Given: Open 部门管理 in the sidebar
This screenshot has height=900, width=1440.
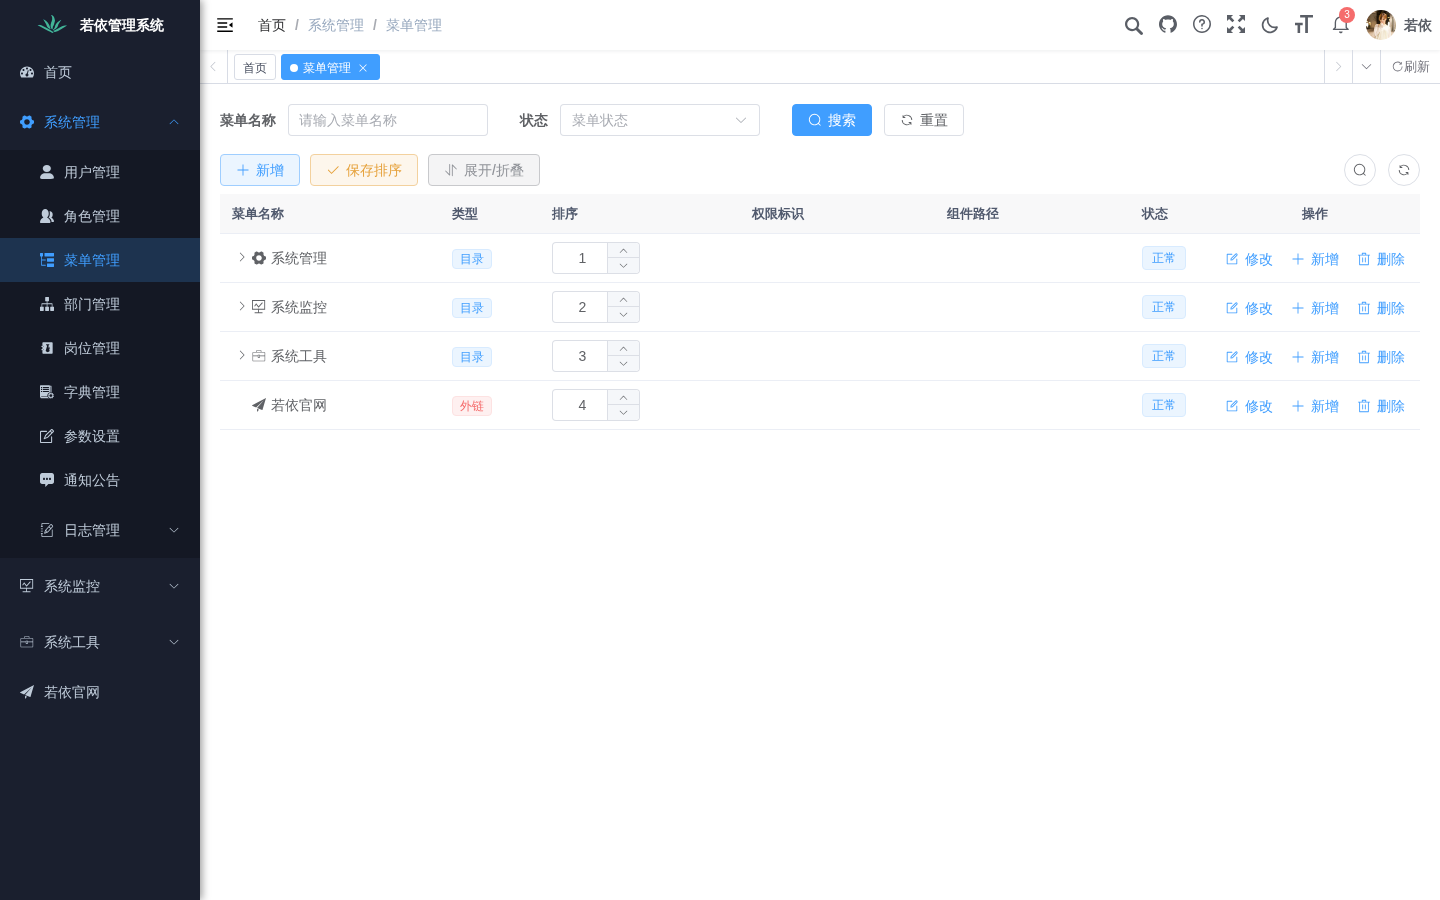Looking at the screenshot, I should coord(100,304).
